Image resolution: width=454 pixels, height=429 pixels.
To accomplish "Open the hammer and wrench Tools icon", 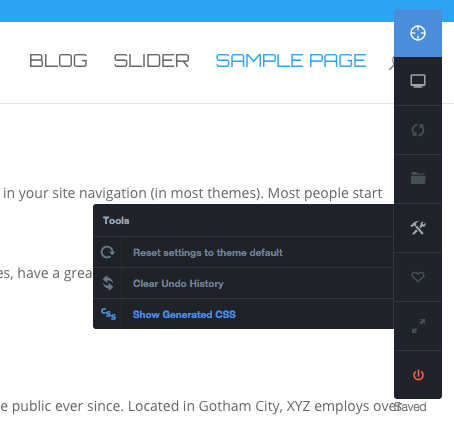I will pos(418,228).
